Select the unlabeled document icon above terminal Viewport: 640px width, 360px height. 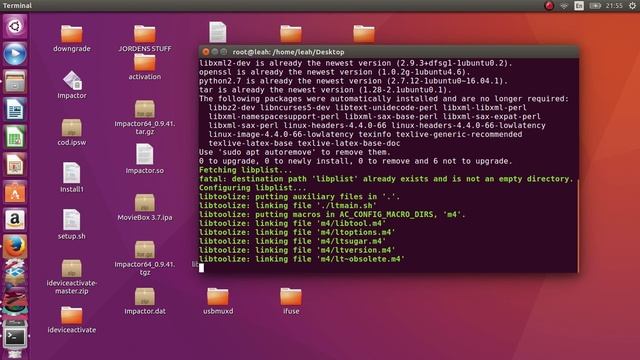point(218,32)
